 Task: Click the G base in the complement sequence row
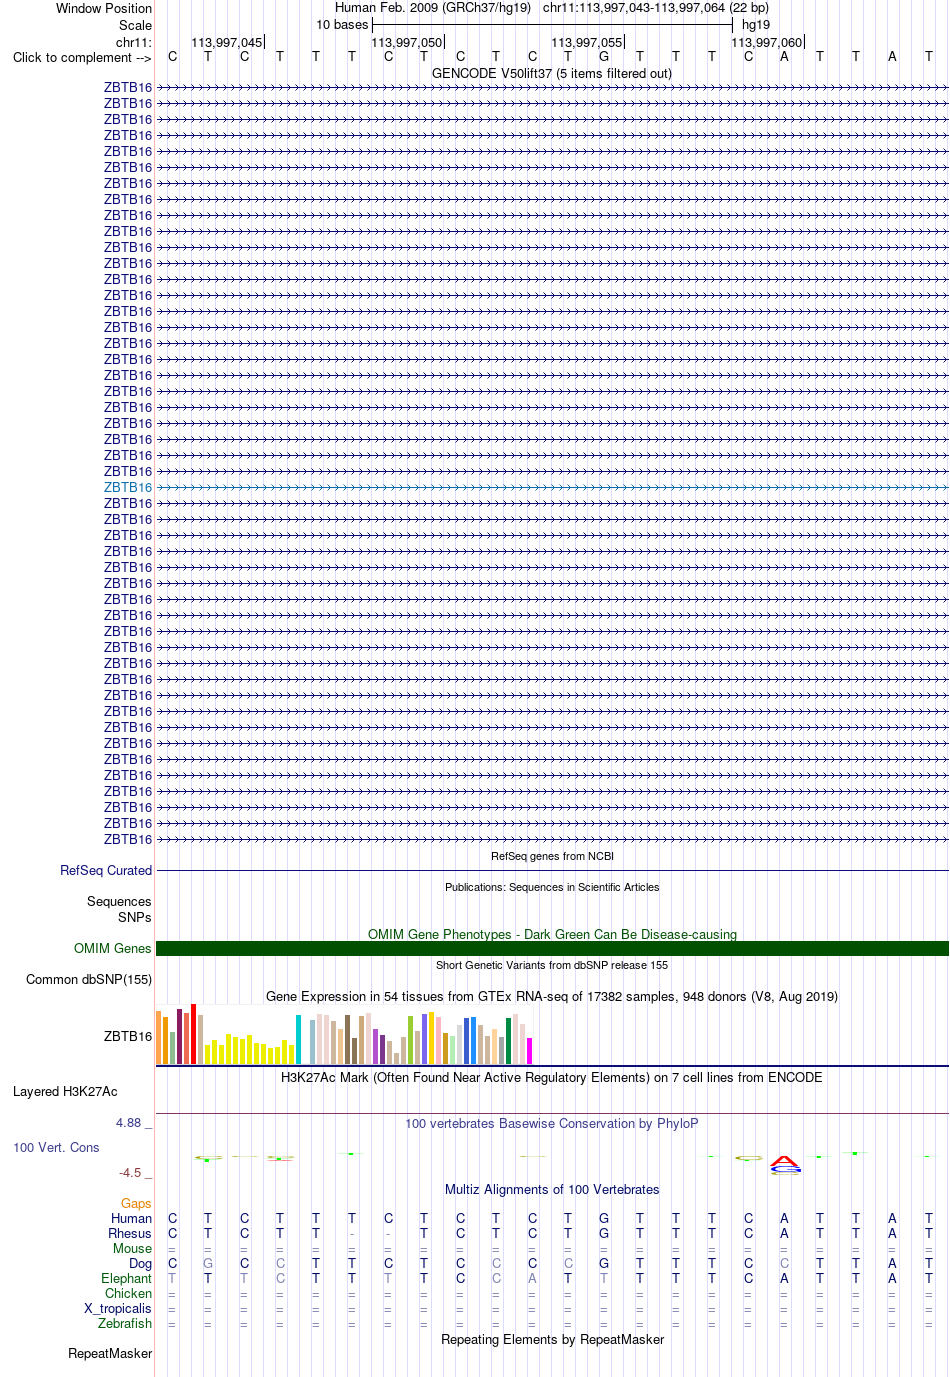tap(604, 56)
